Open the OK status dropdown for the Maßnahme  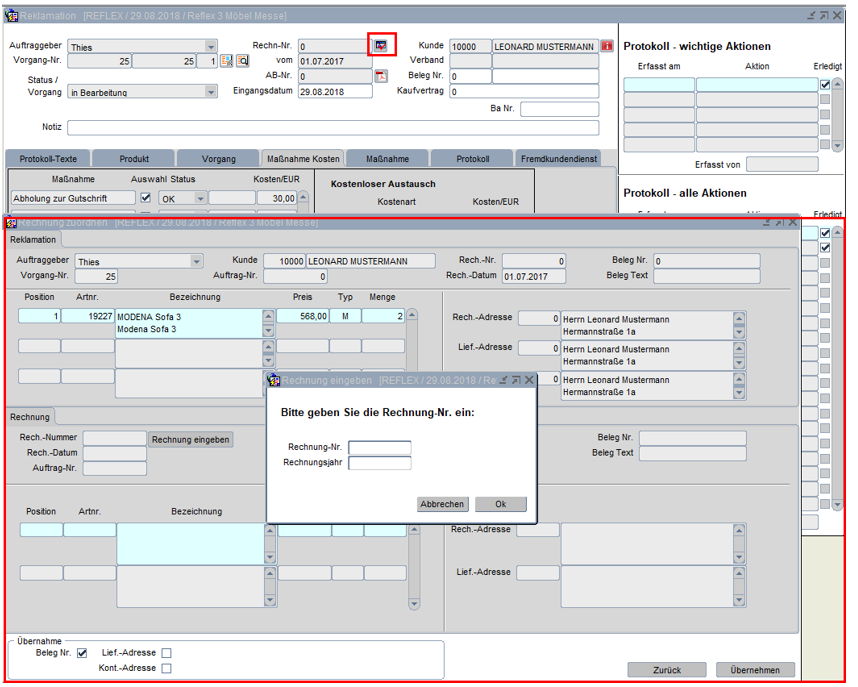coord(200,198)
